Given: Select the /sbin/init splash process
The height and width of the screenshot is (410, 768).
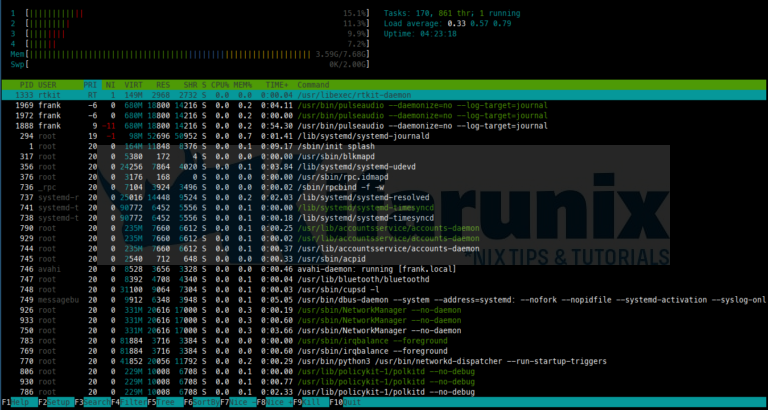Looking at the screenshot, I should [x=384, y=146].
